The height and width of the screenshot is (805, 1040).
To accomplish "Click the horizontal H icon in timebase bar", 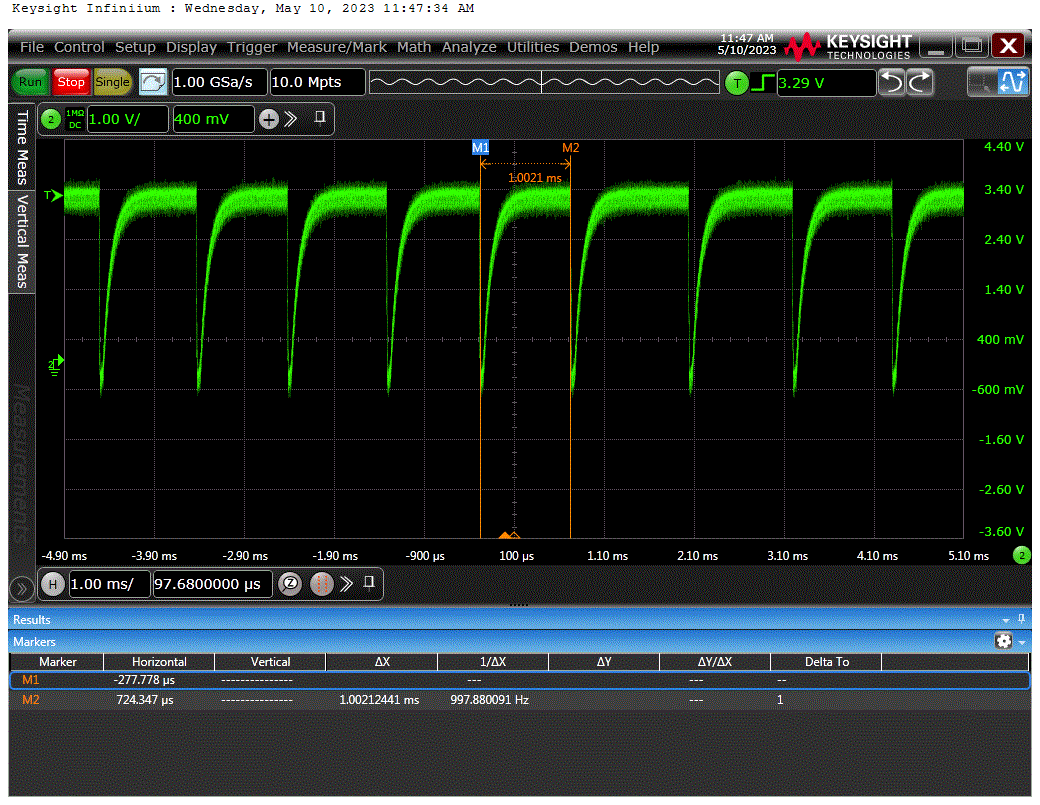I will point(52,584).
